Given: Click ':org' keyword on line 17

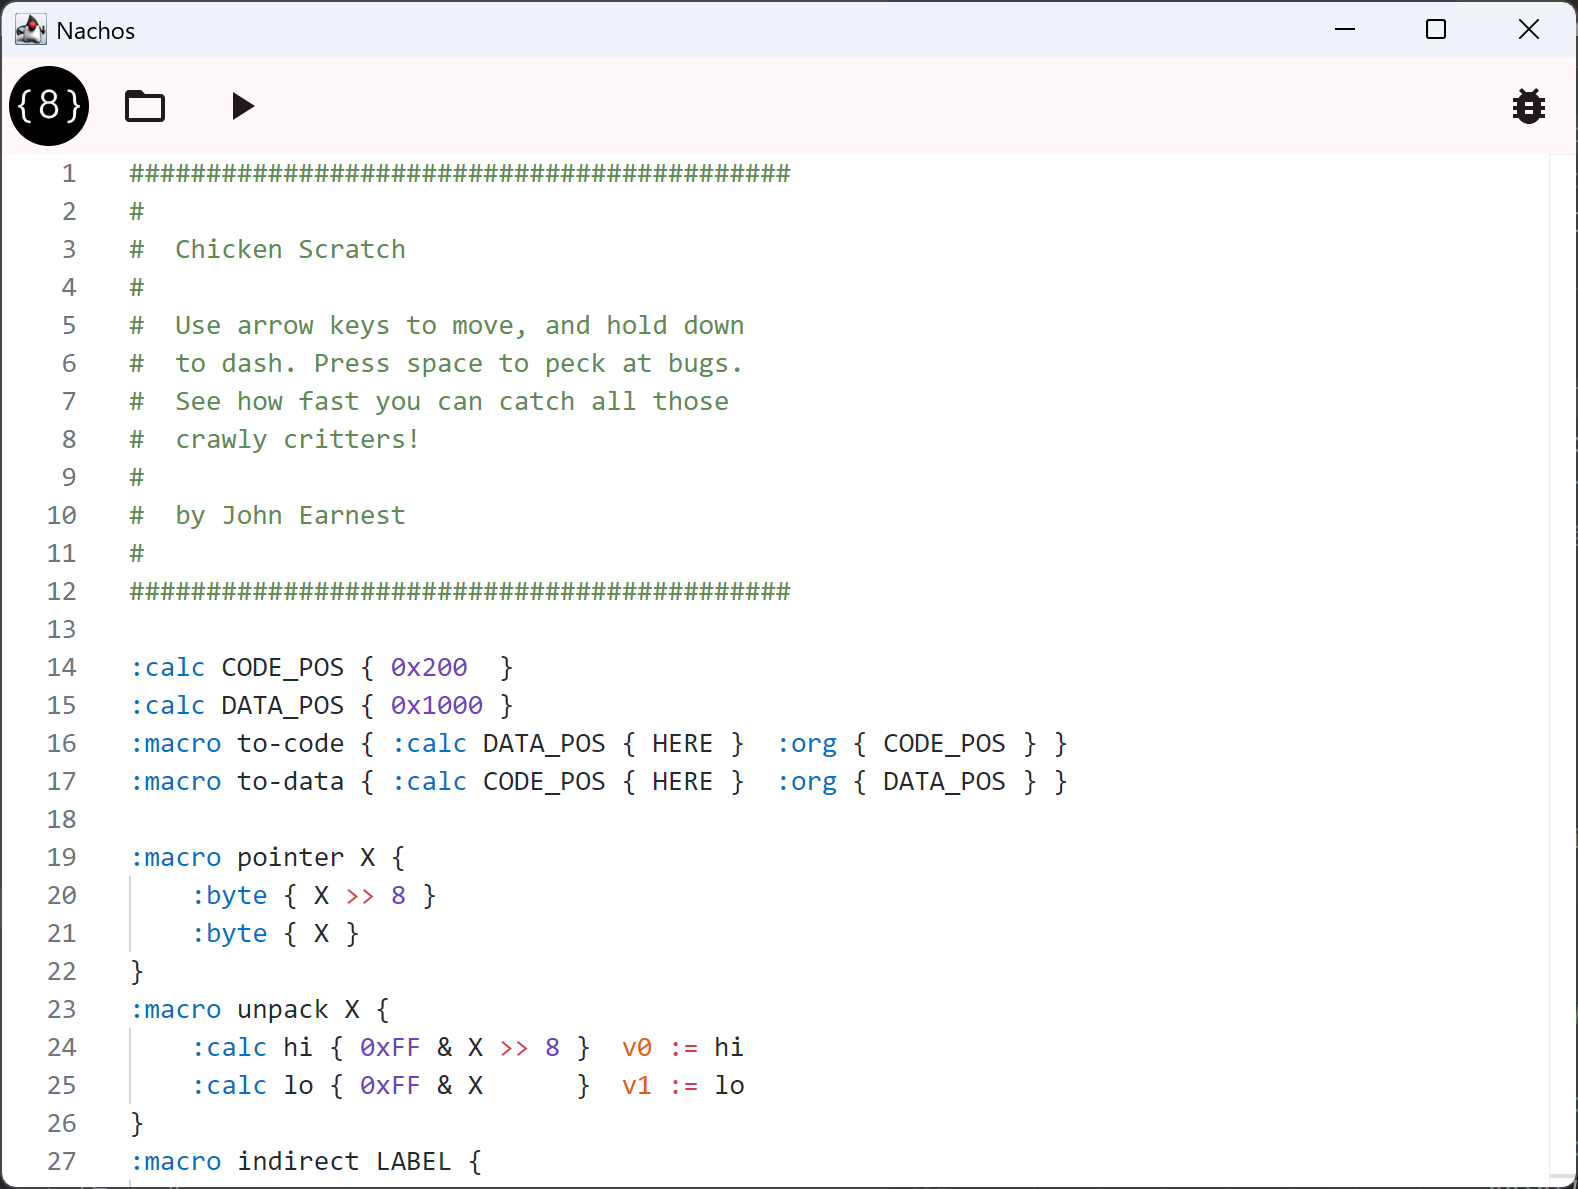Looking at the screenshot, I should click(807, 781).
